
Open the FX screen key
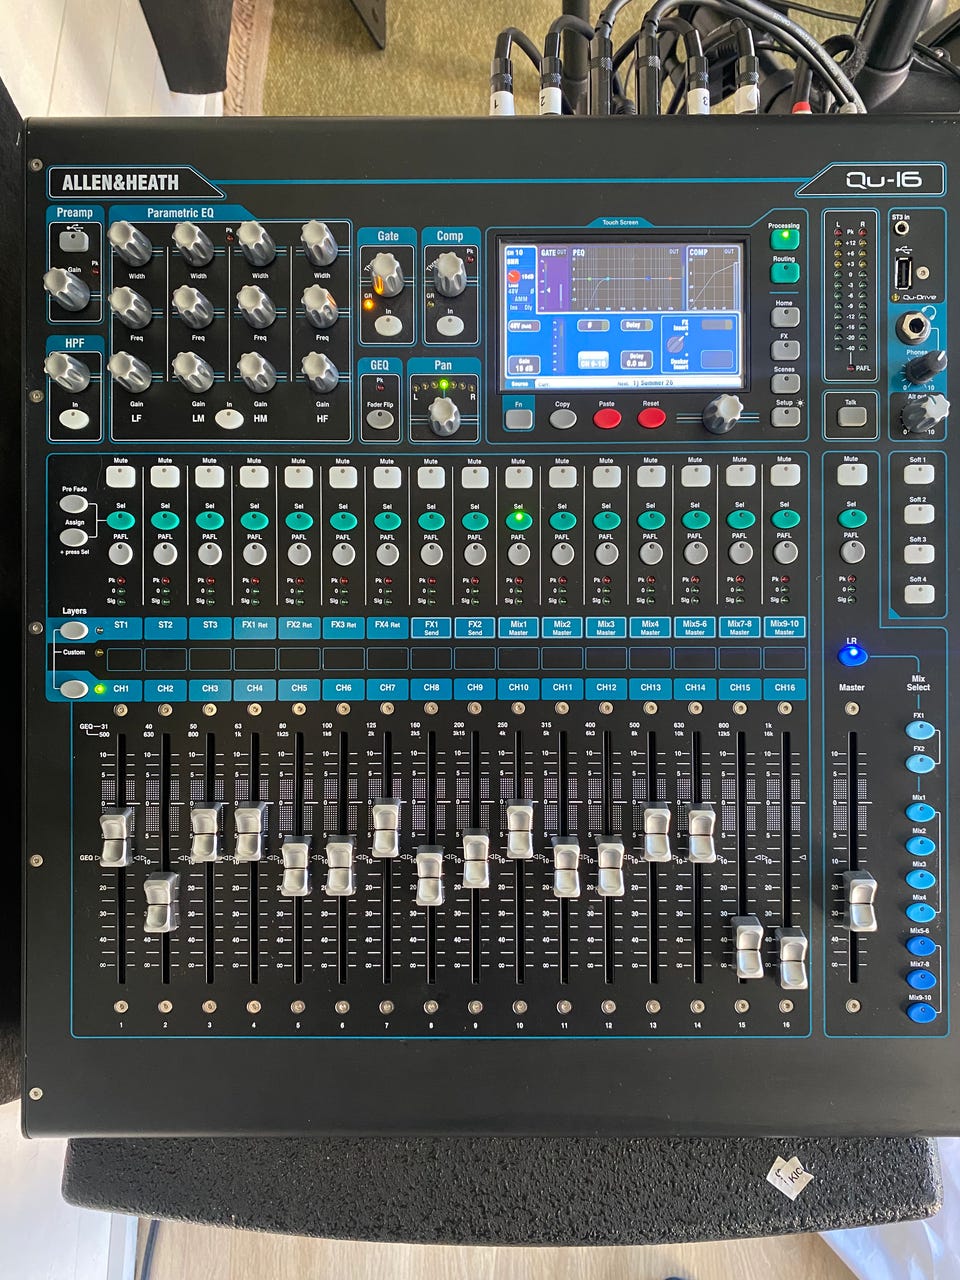[x=785, y=350]
